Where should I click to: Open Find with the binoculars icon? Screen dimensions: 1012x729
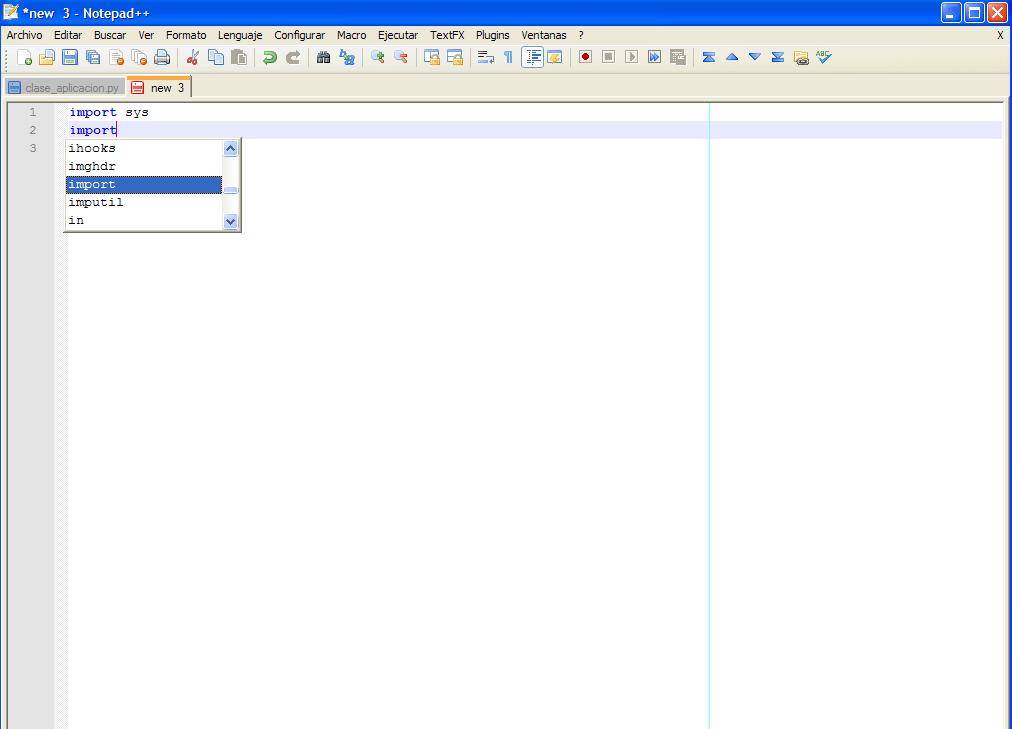pyautogui.click(x=323, y=57)
